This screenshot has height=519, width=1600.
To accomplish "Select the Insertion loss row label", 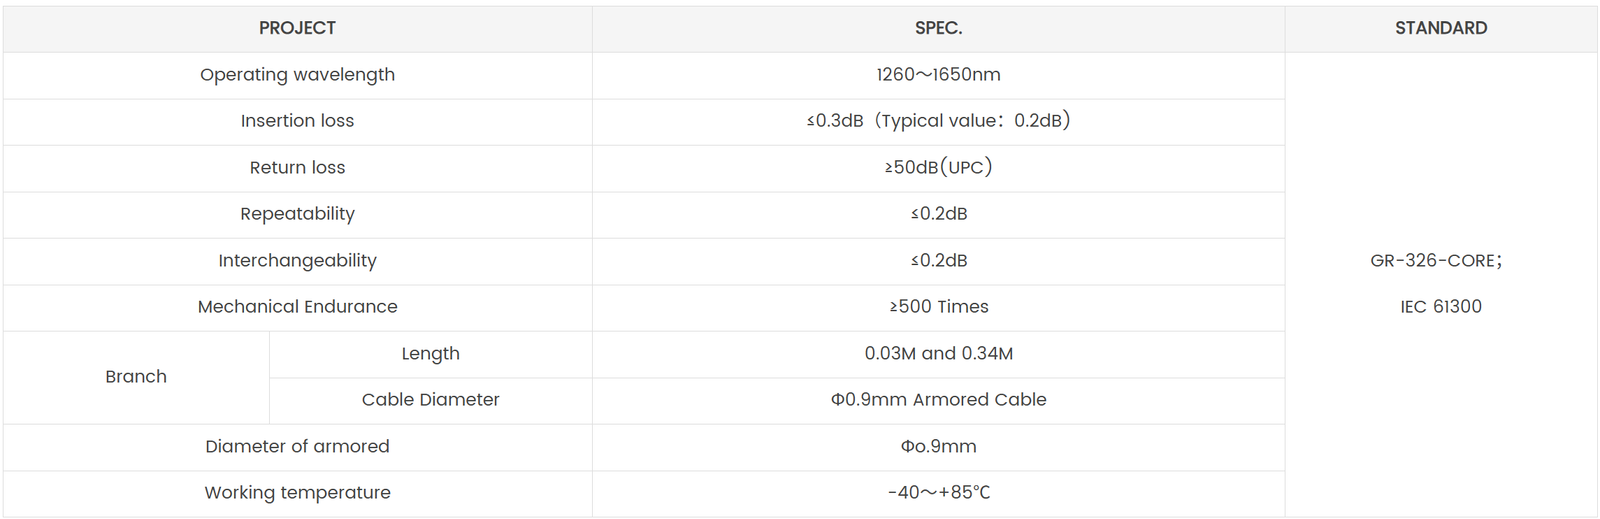I will pos(297,121).
